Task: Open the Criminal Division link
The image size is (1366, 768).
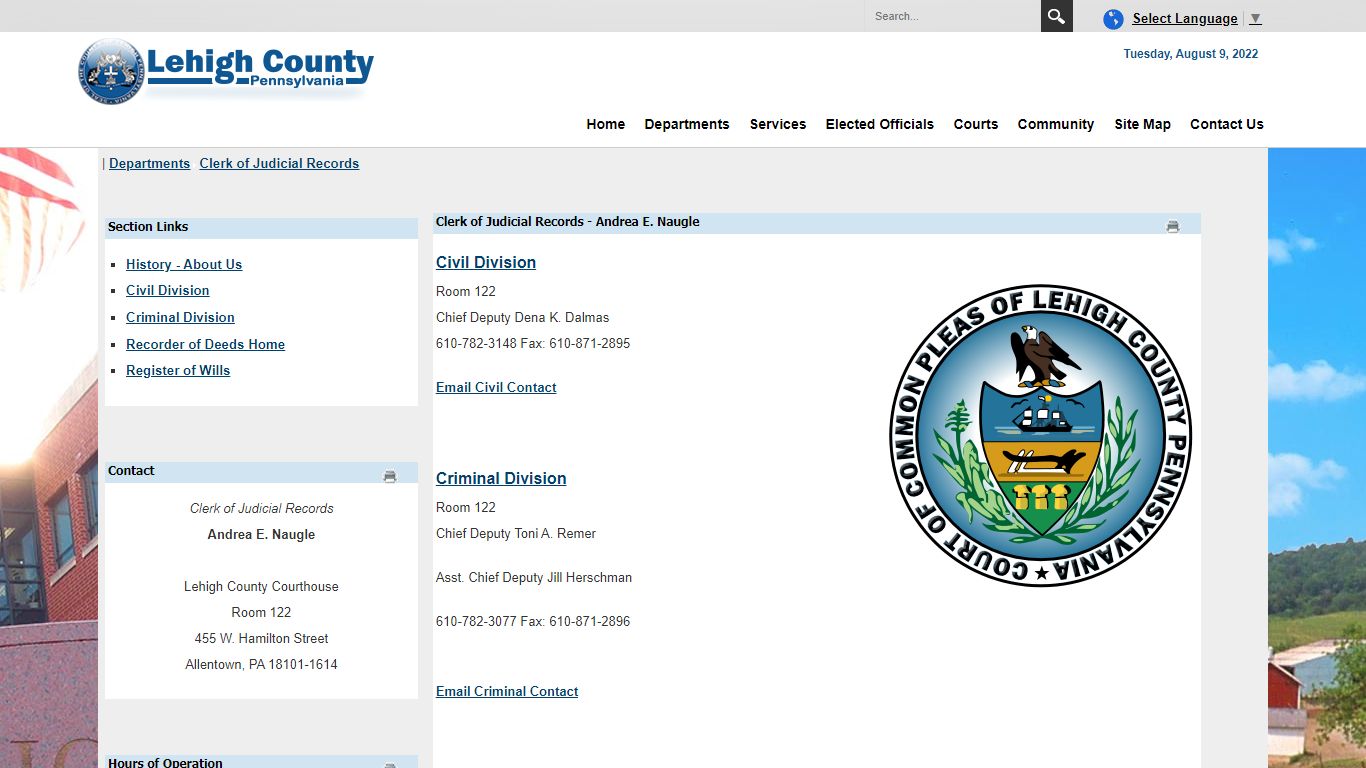Action: coord(501,478)
